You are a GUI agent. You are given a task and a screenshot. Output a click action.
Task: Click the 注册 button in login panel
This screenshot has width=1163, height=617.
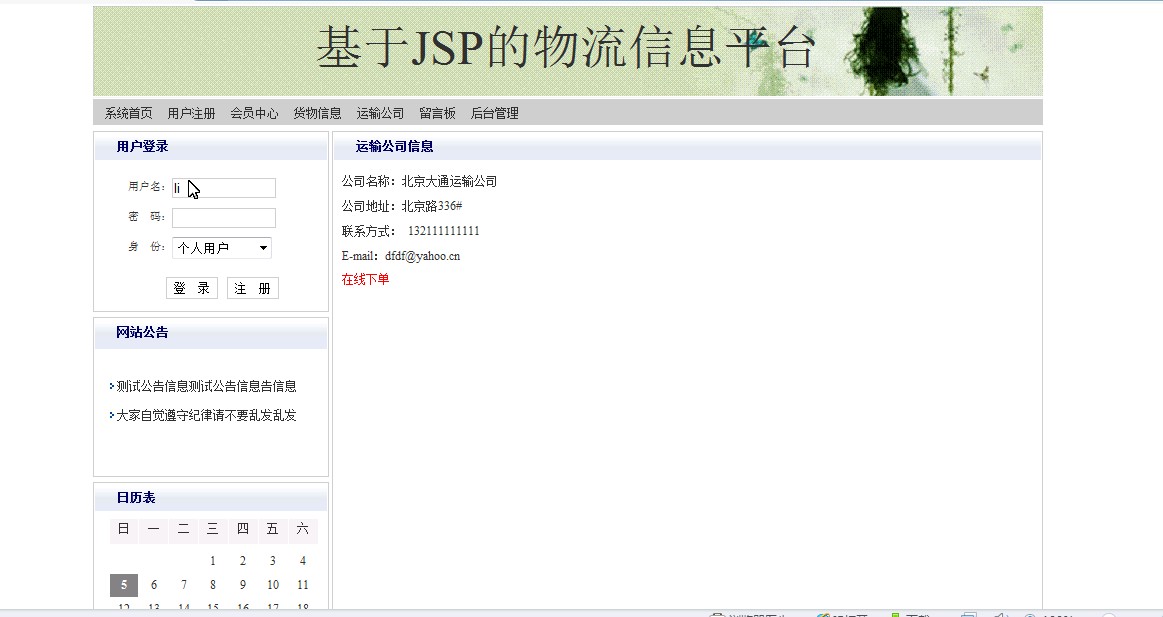point(253,288)
